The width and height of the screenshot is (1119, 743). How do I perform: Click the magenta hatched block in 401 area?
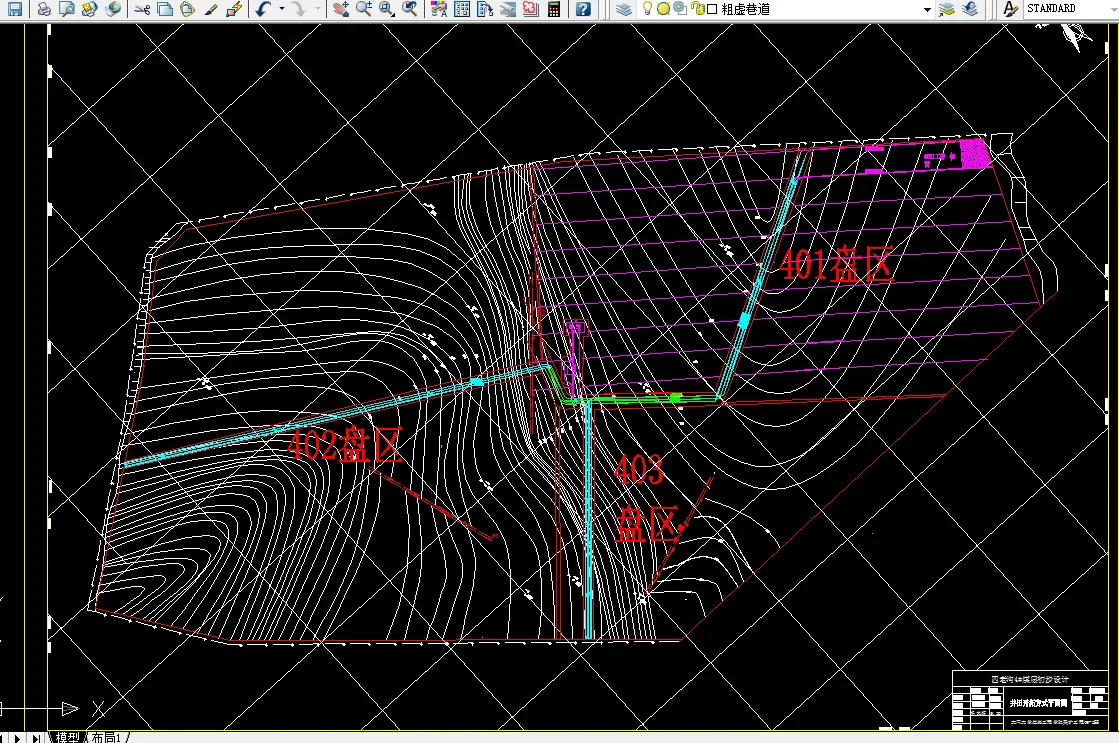pyautogui.click(x=975, y=153)
